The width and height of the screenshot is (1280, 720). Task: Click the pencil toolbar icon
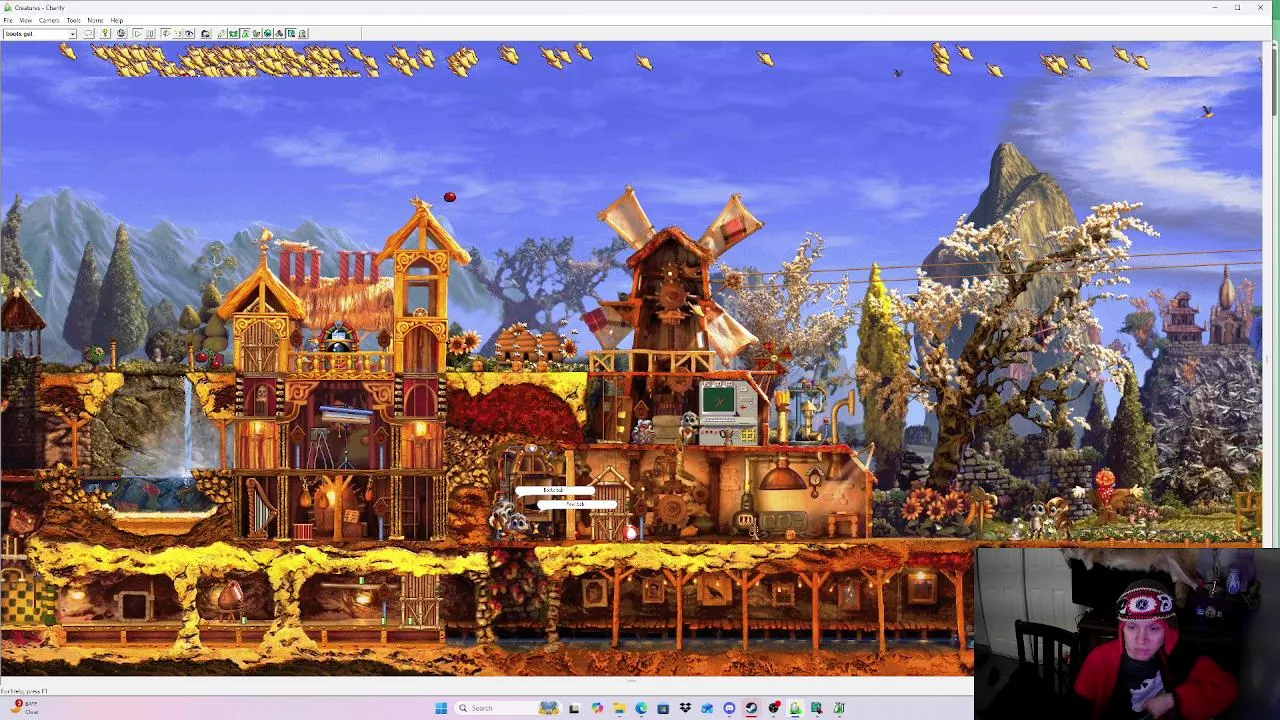tap(221, 34)
